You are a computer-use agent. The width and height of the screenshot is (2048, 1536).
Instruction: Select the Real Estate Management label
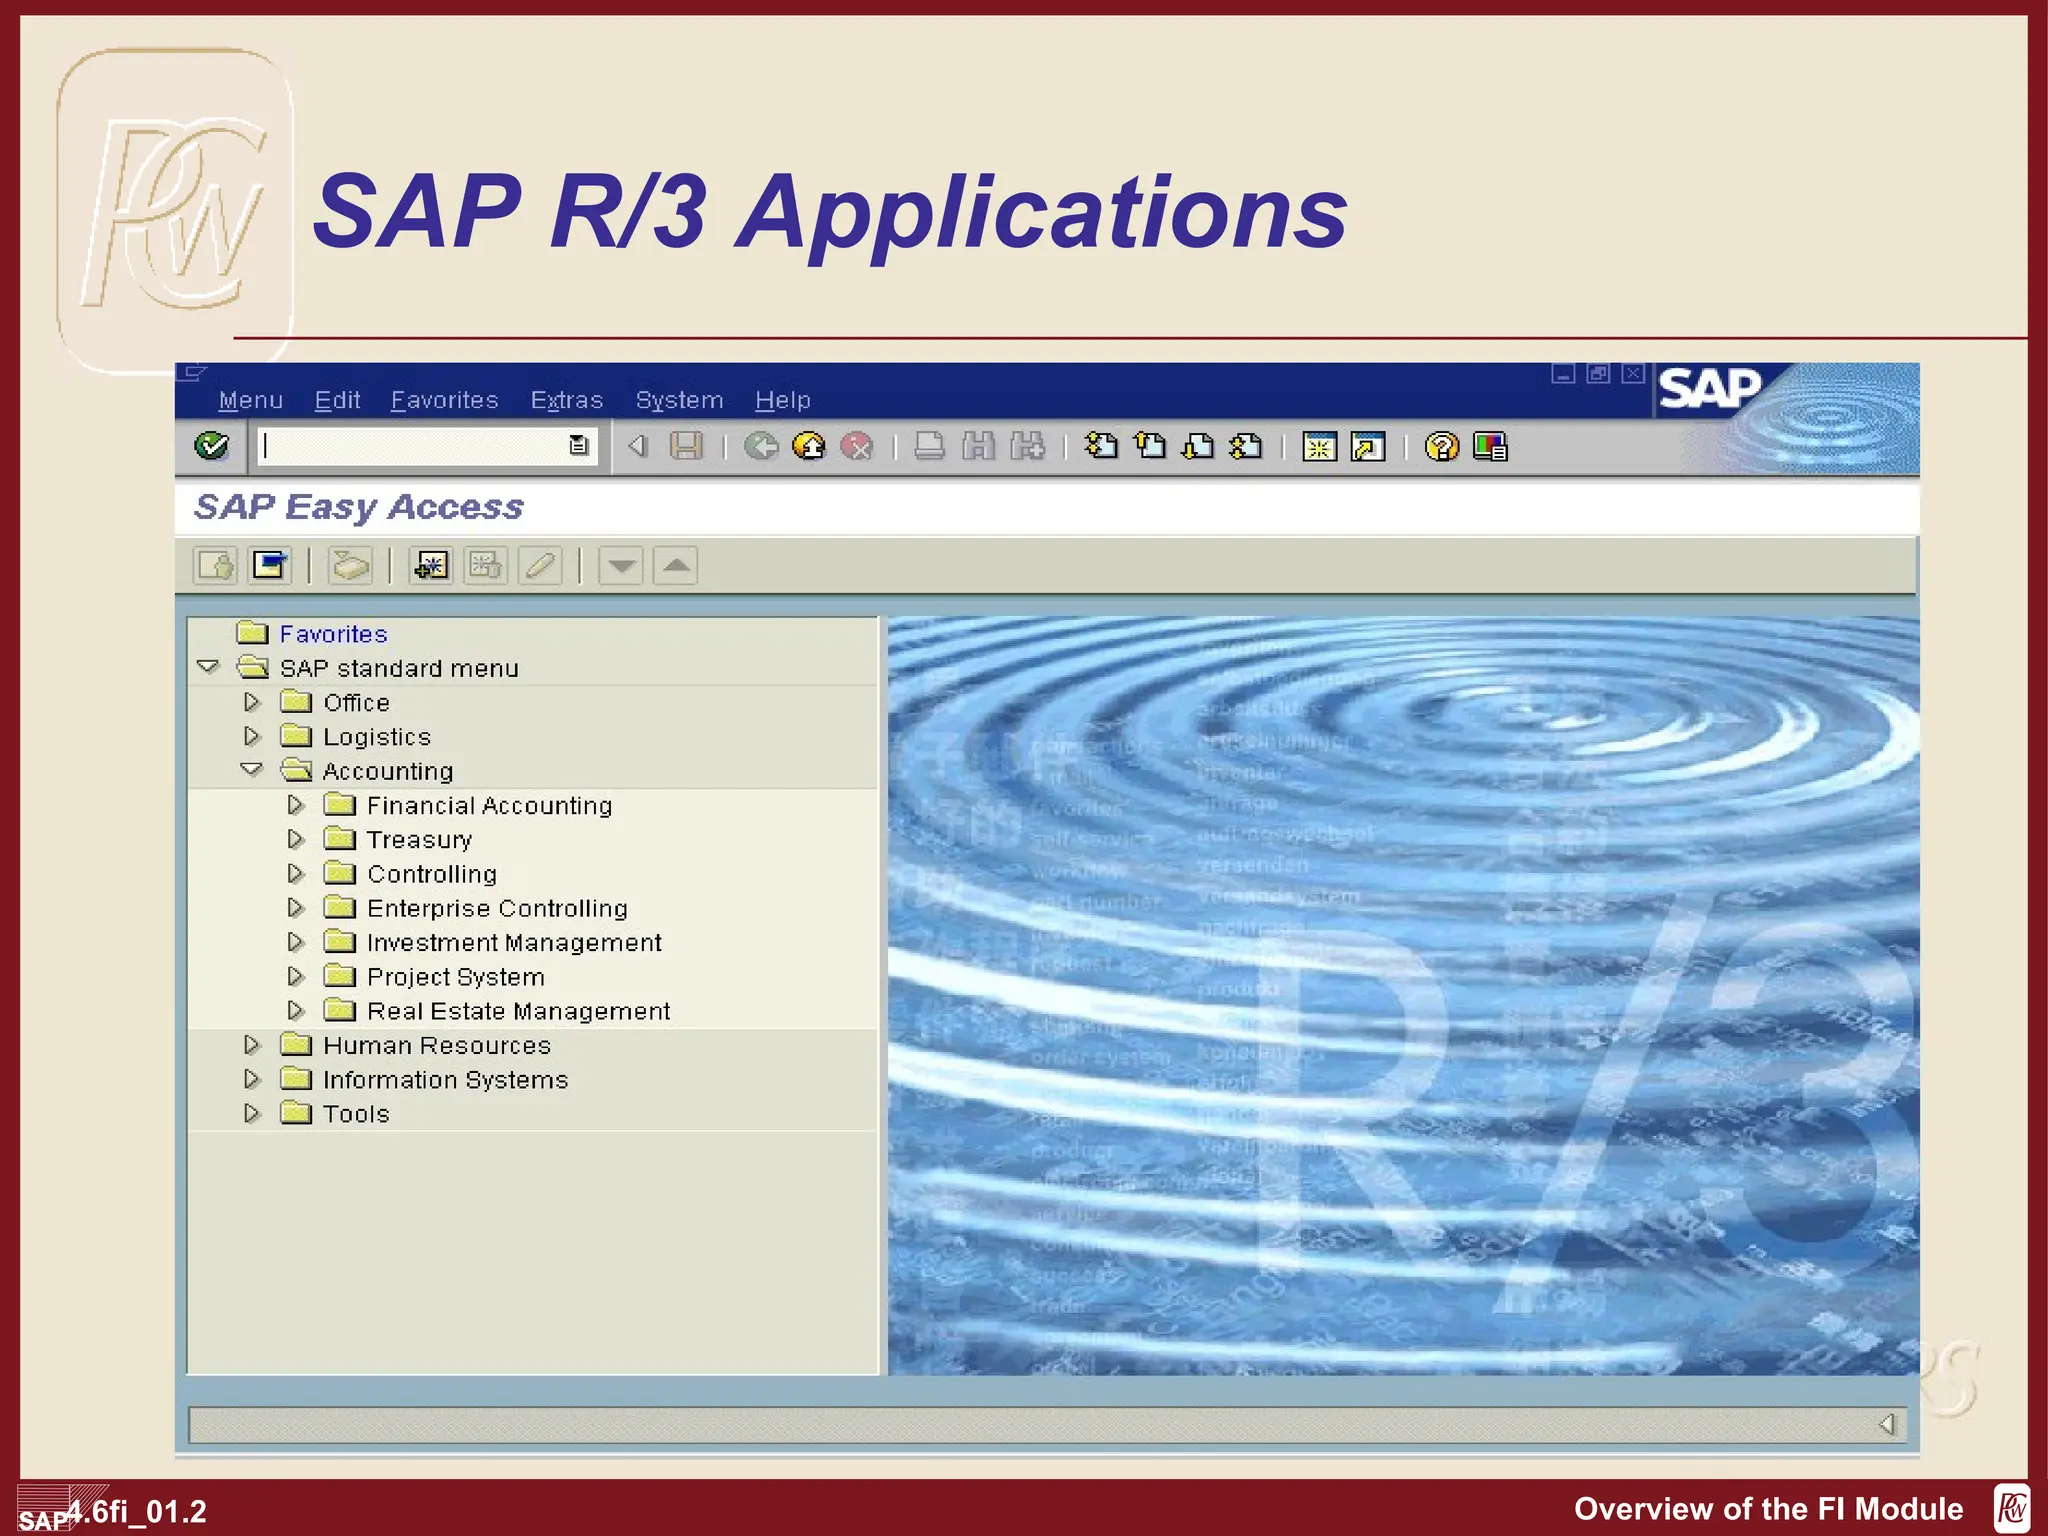(519, 1011)
